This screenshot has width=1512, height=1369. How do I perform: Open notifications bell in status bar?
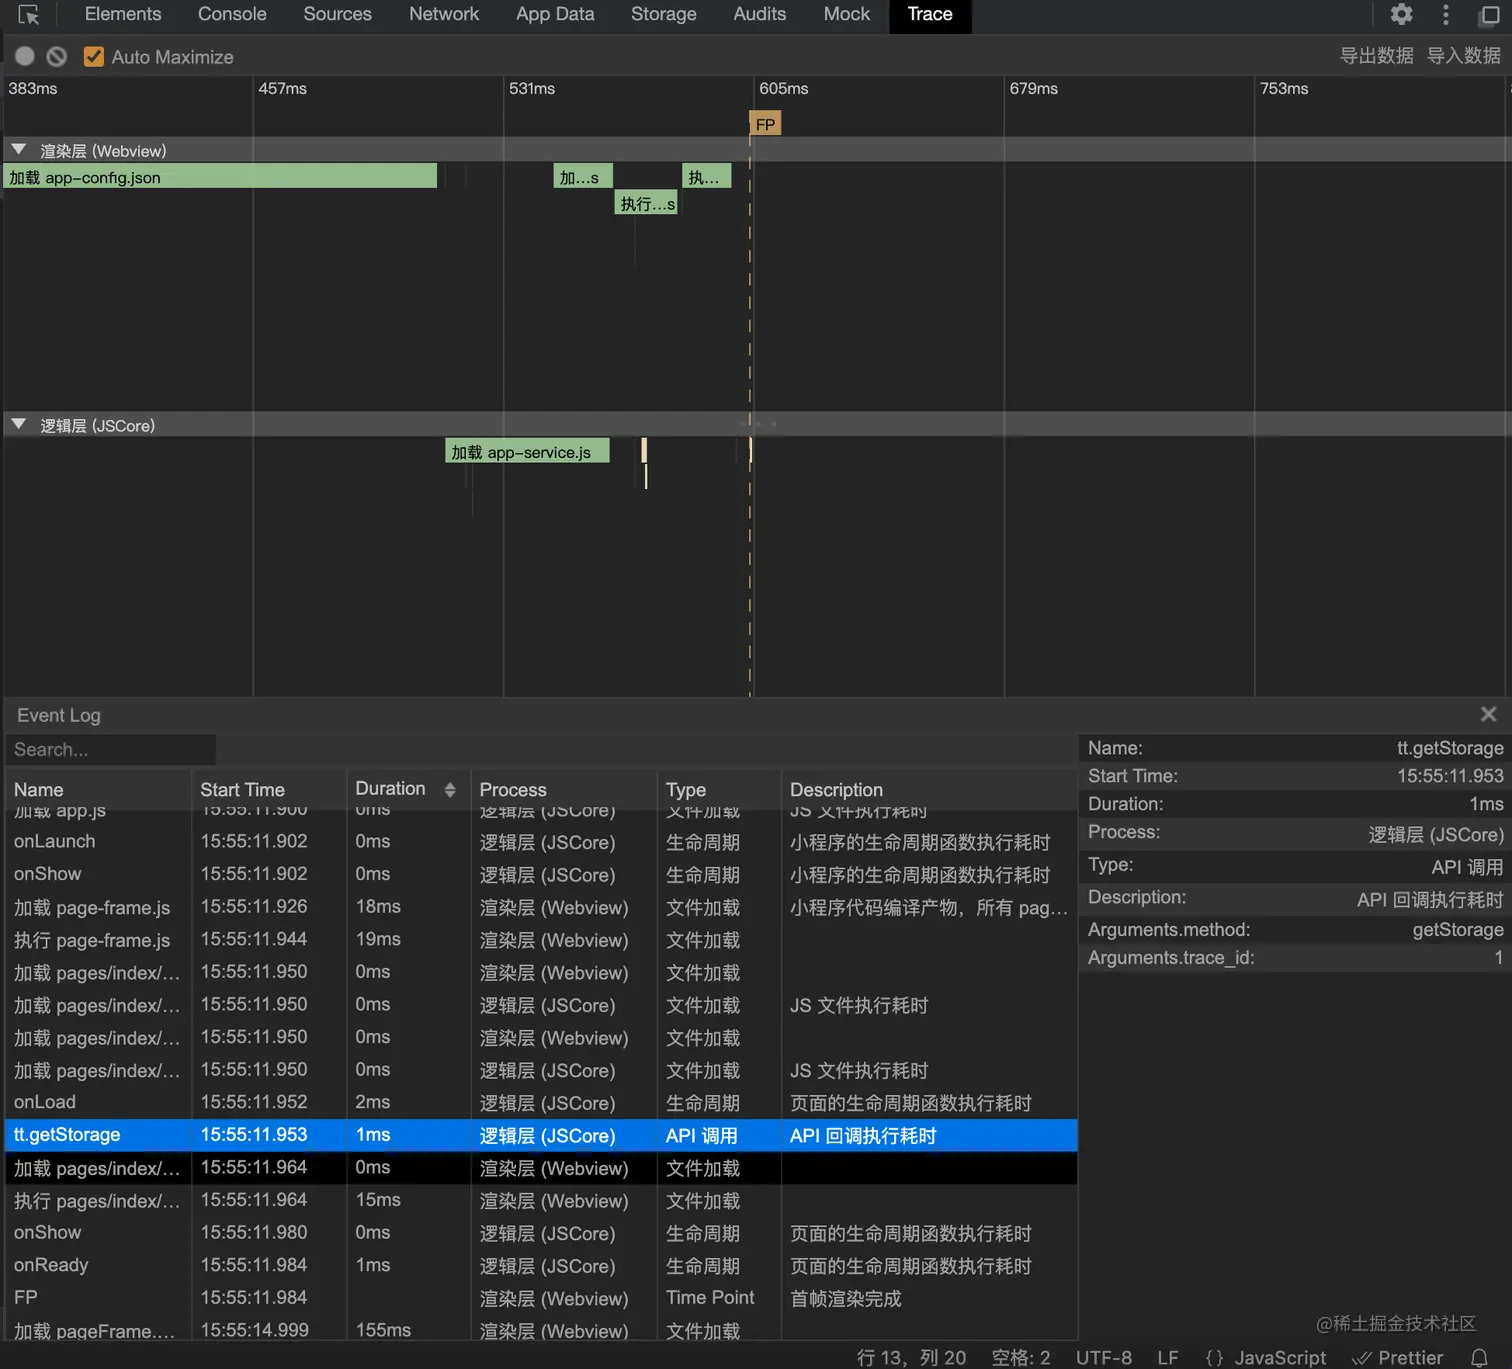click(x=1480, y=1357)
